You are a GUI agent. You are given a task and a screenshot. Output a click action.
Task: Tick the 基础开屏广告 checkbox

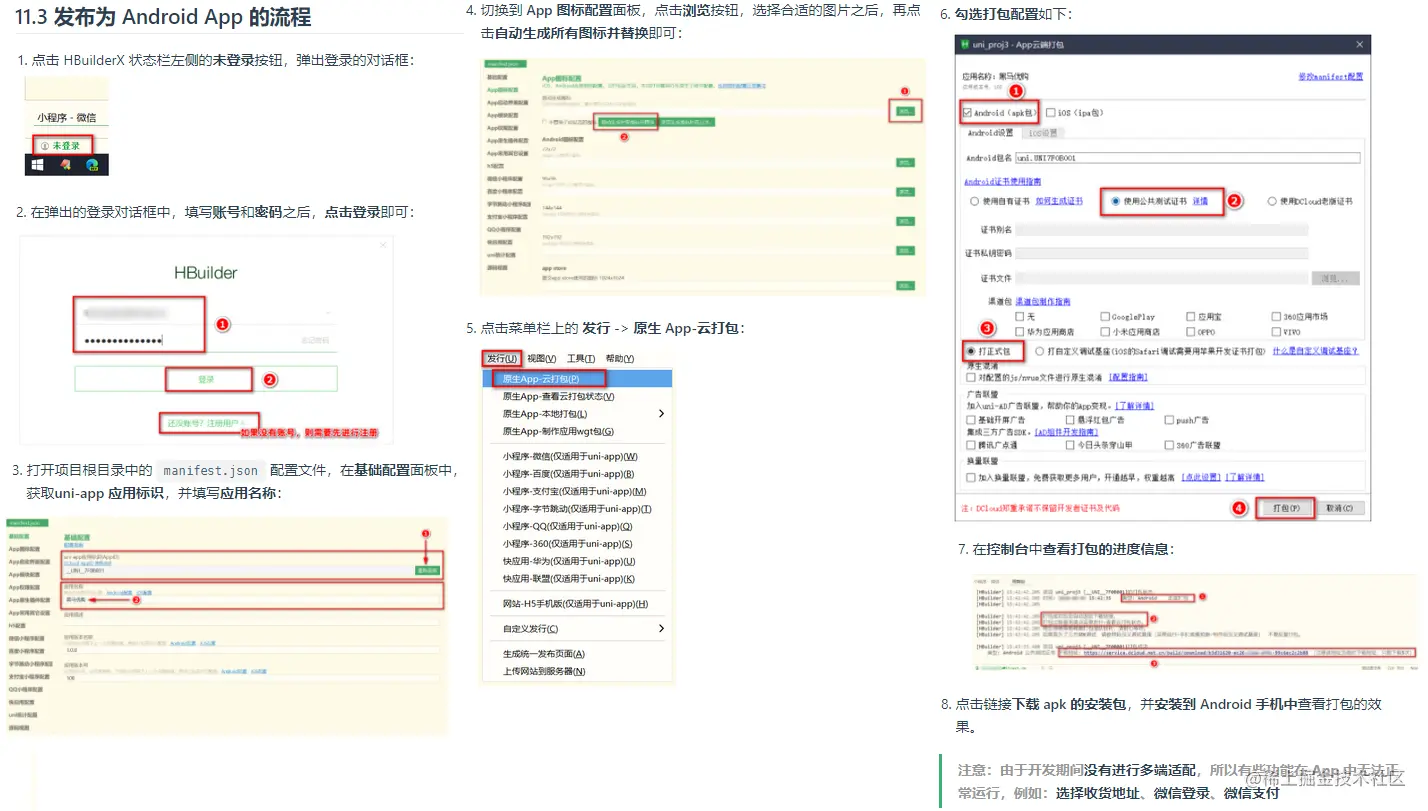click(971, 420)
